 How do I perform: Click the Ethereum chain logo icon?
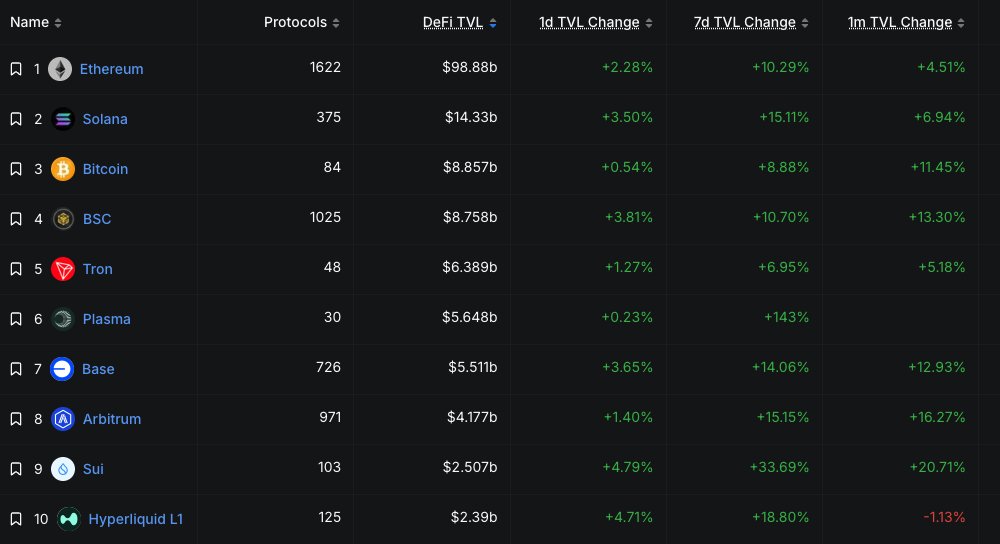(x=60, y=69)
